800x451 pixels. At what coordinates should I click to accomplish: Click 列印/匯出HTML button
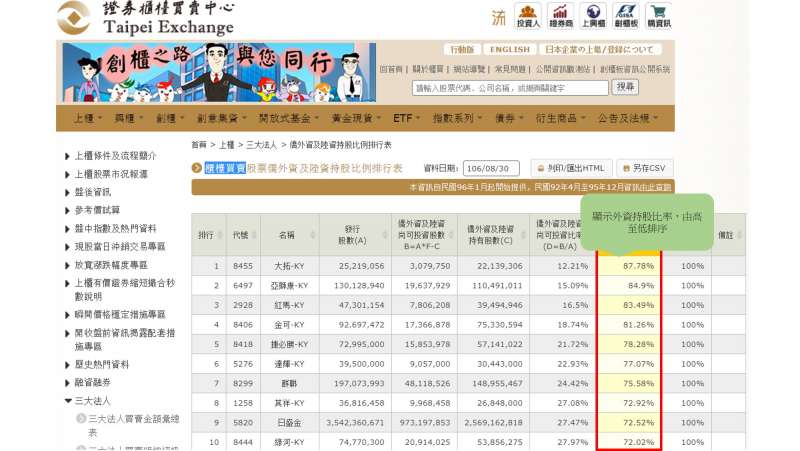point(571,168)
